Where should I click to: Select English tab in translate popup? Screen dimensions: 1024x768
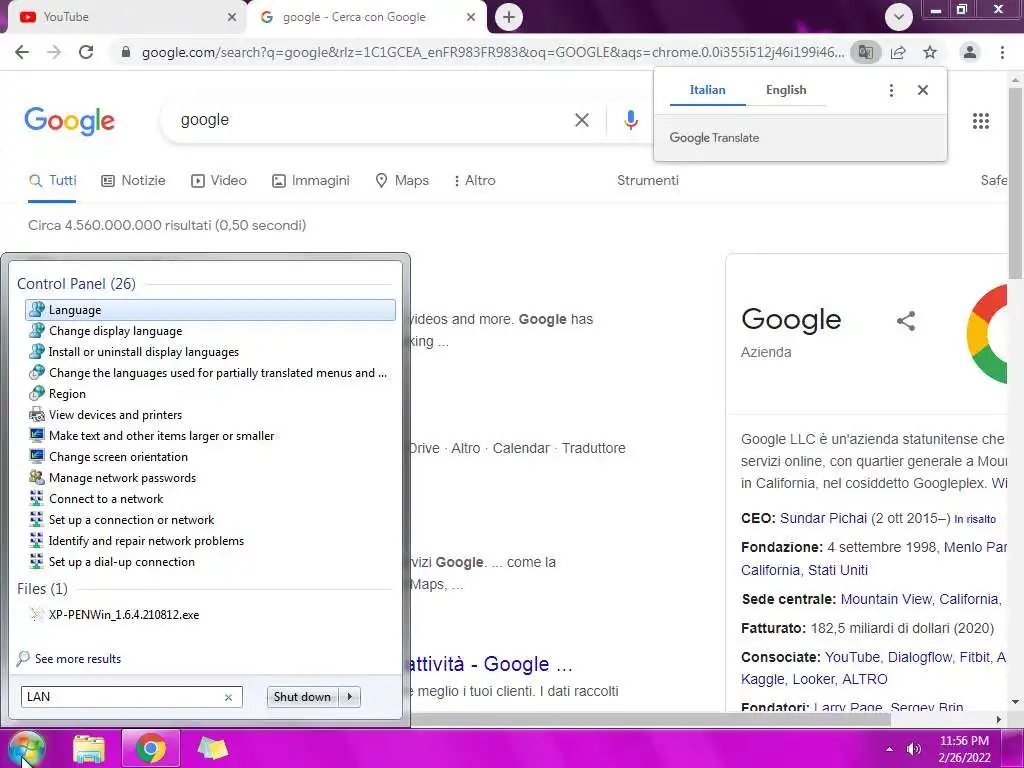786,90
